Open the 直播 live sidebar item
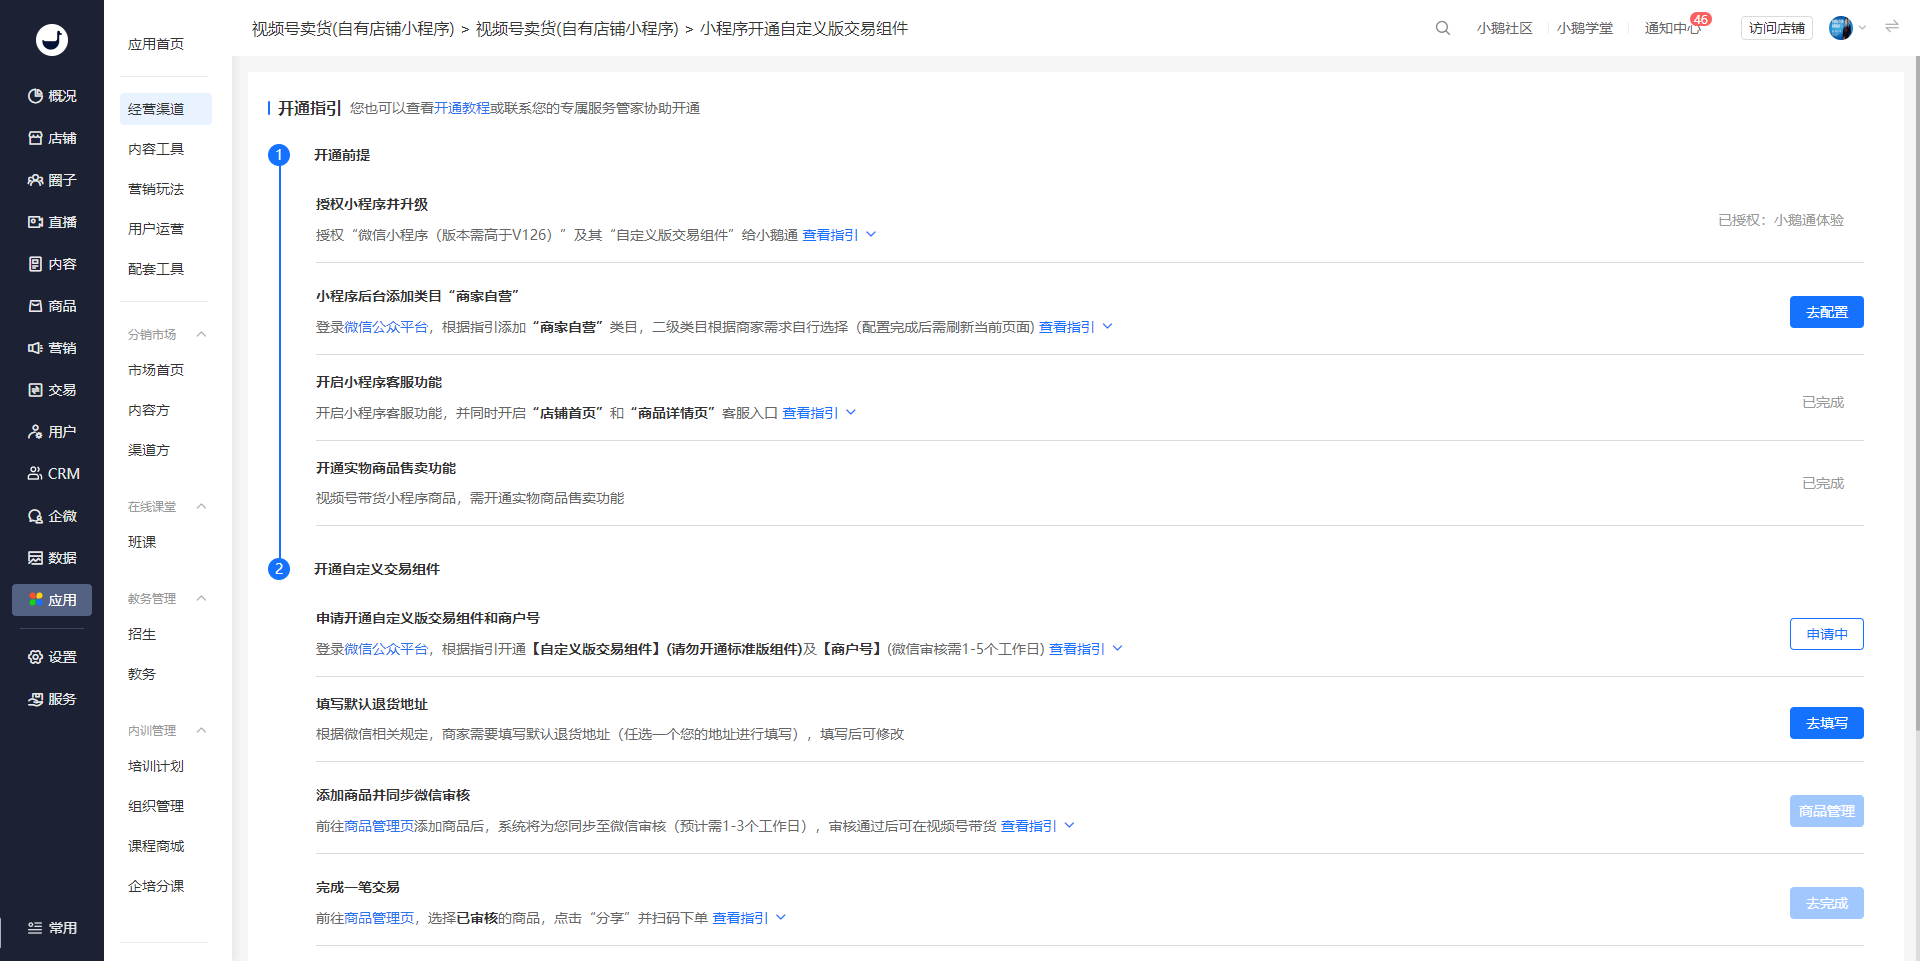Screen dimensions: 1920x961 coord(52,222)
